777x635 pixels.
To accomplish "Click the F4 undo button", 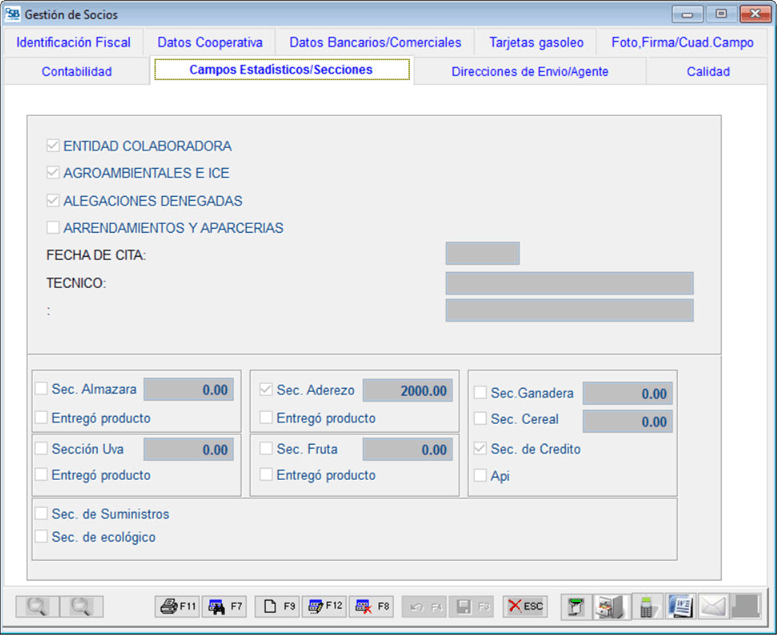I will click(424, 606).
